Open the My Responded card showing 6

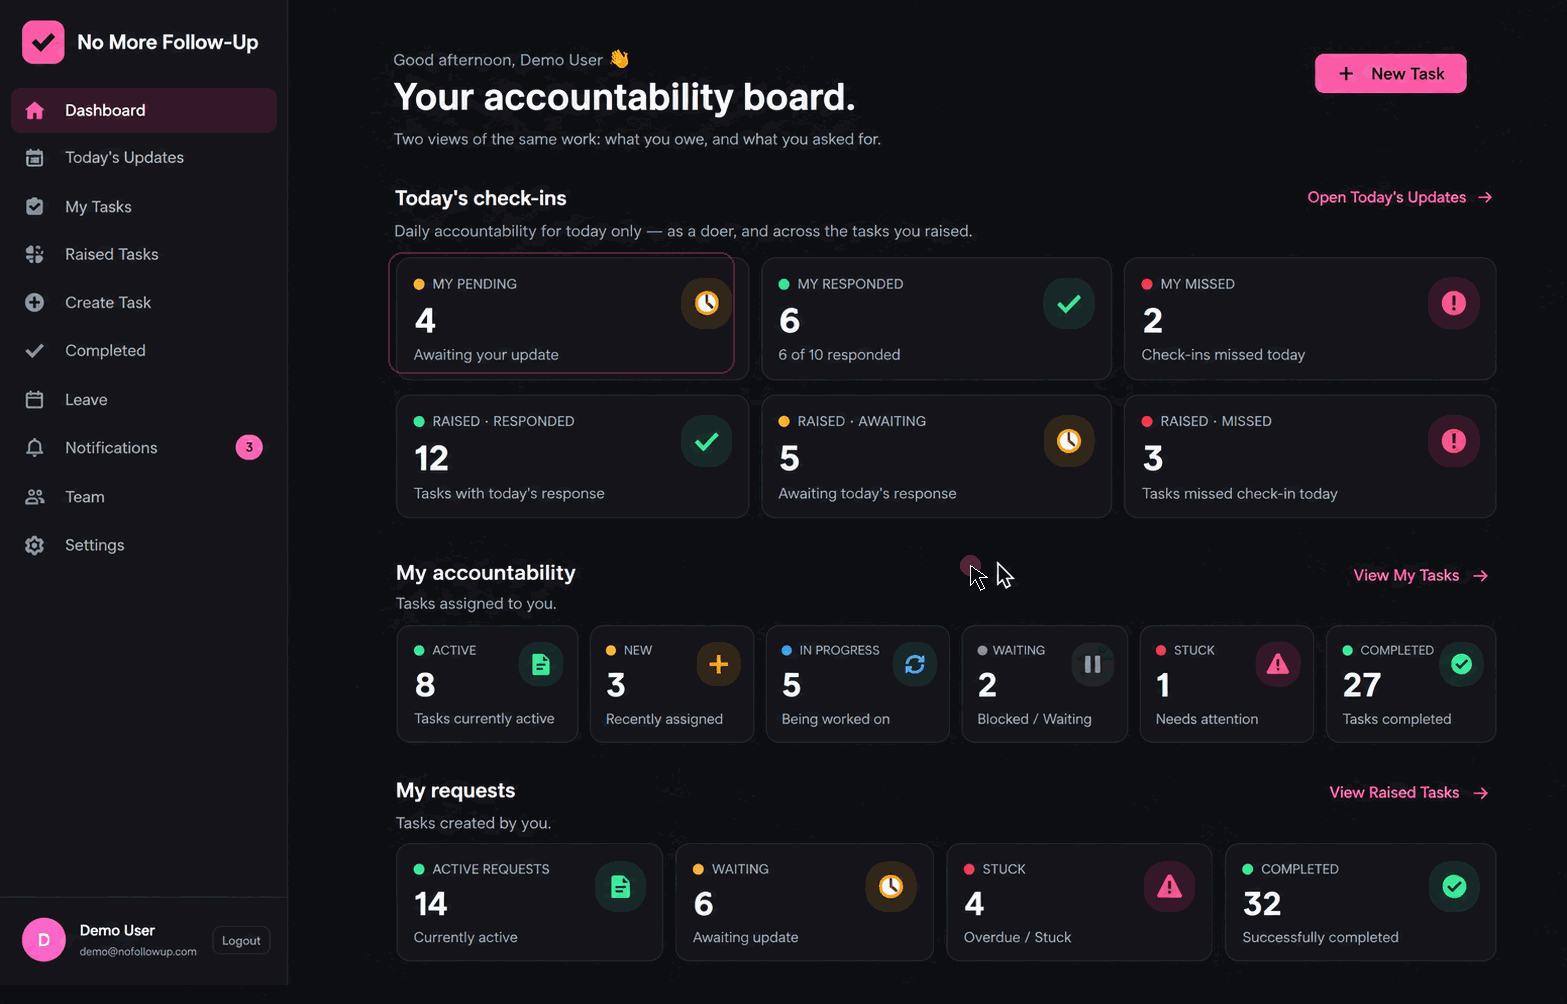(936, 319)
